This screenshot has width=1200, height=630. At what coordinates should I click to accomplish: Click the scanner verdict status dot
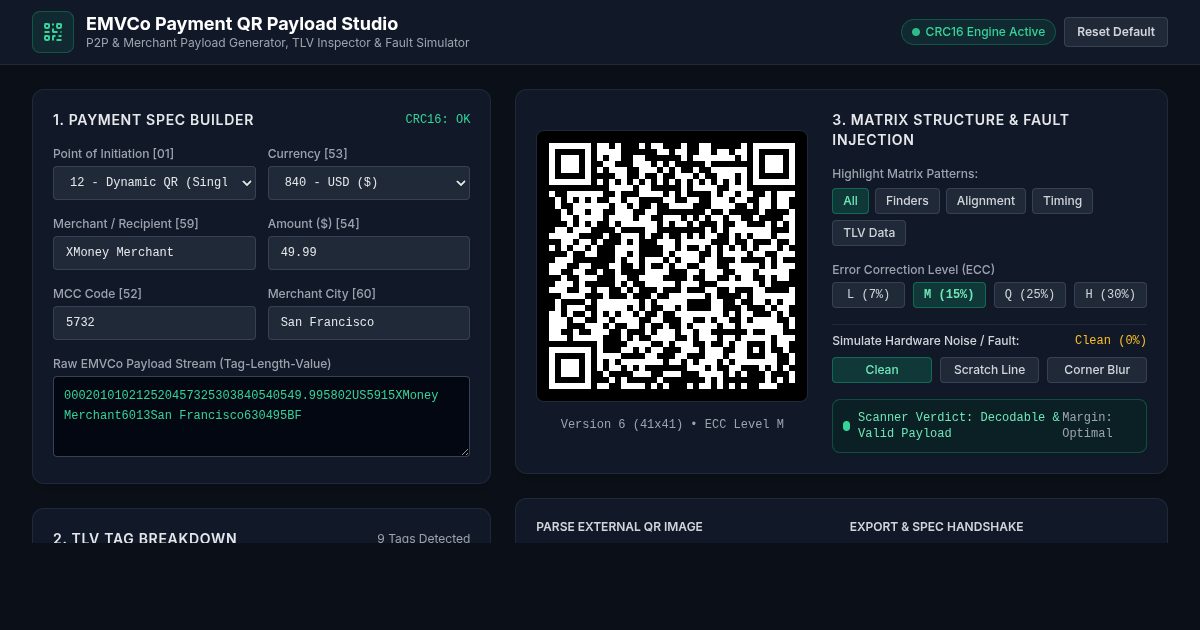coord(847,426)
